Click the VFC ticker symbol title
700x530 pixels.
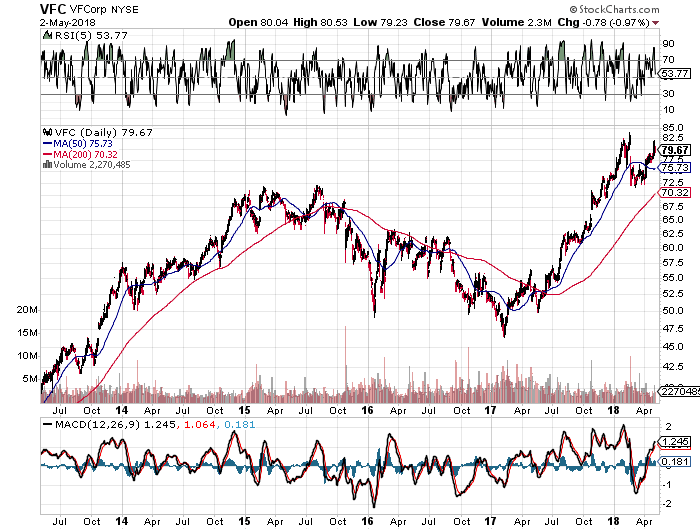(53, 9)
